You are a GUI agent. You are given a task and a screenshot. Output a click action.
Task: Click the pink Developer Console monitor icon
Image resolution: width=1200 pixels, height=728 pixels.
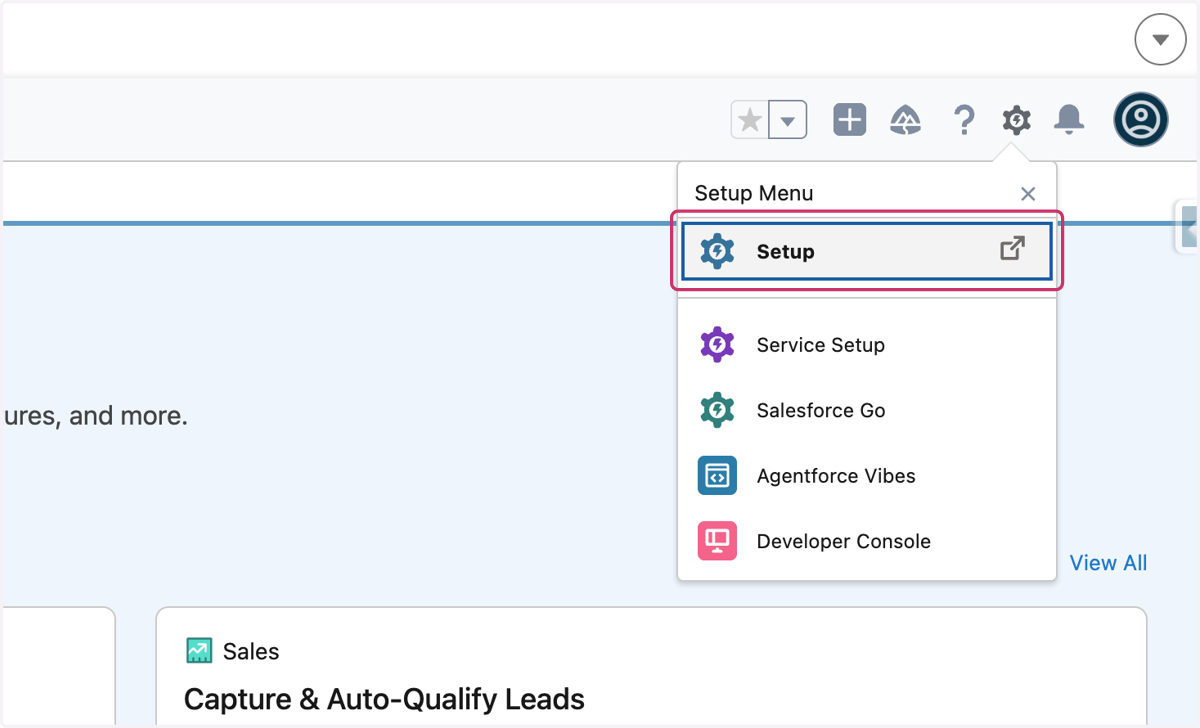click(x=717, y=541)
